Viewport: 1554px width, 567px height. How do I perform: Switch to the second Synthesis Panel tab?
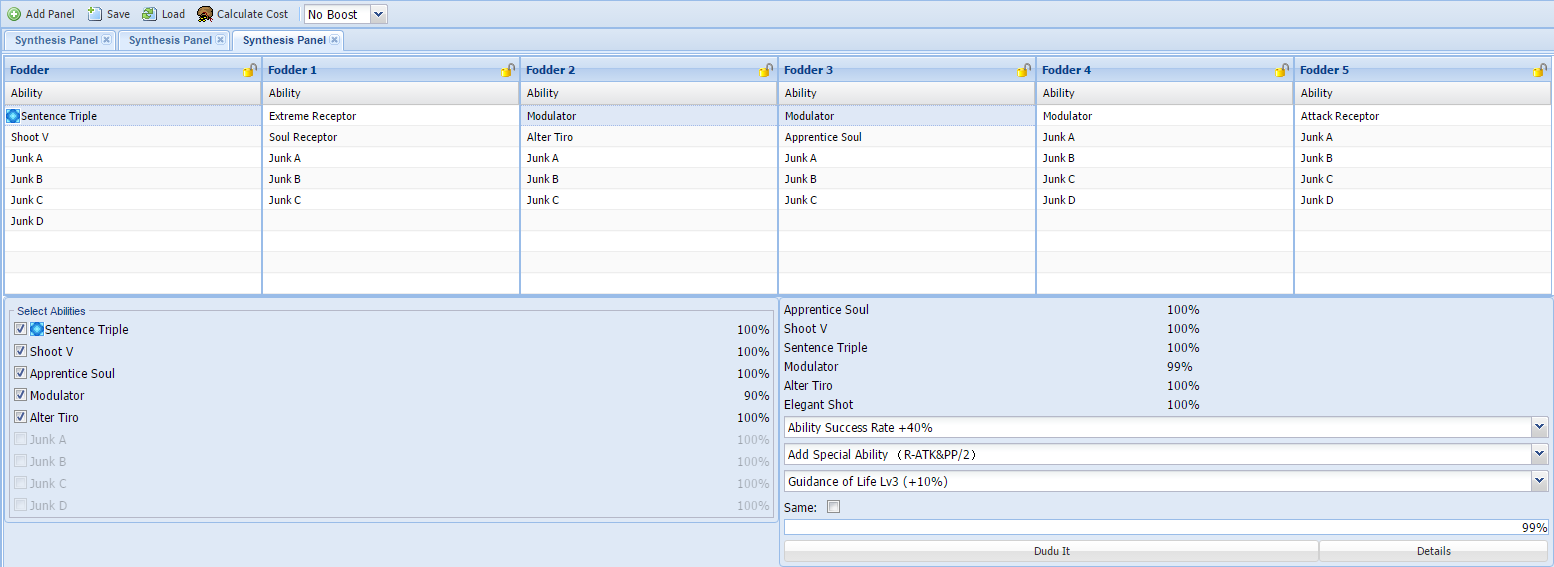[x=170, y=40]
